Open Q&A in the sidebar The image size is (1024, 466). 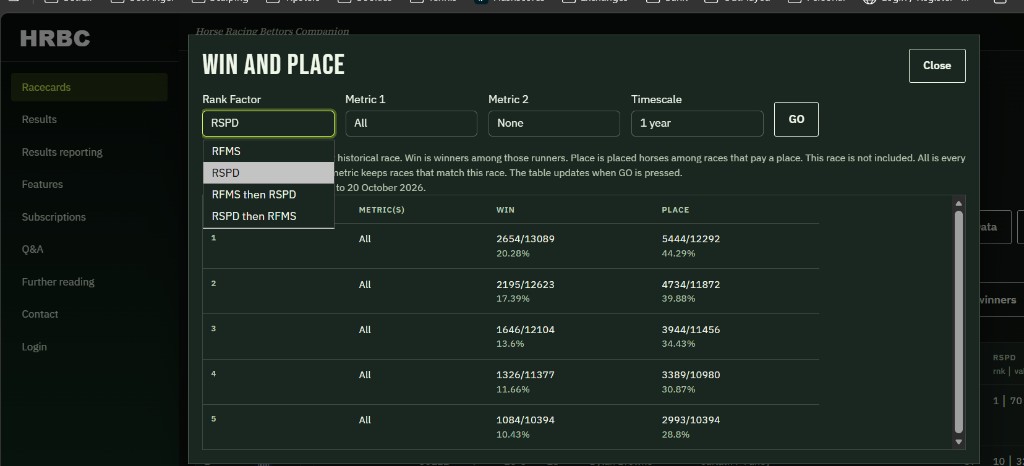(x=33, y=249)
